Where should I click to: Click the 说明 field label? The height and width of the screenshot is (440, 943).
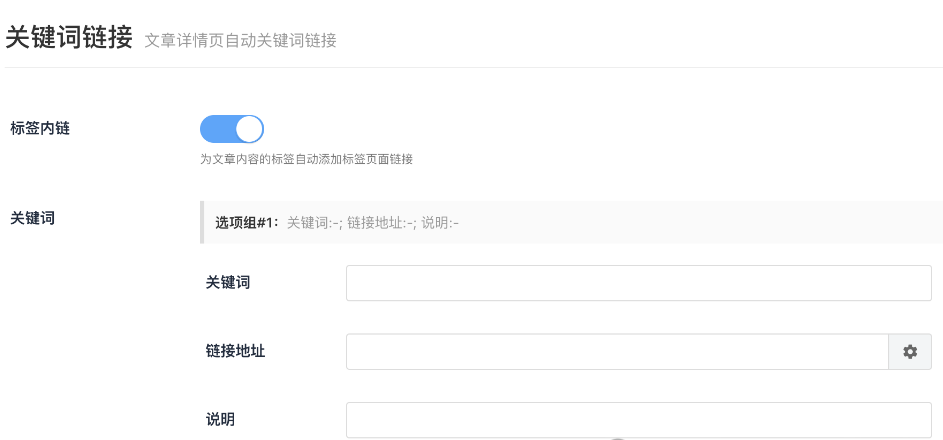click(x=220, y=420)
